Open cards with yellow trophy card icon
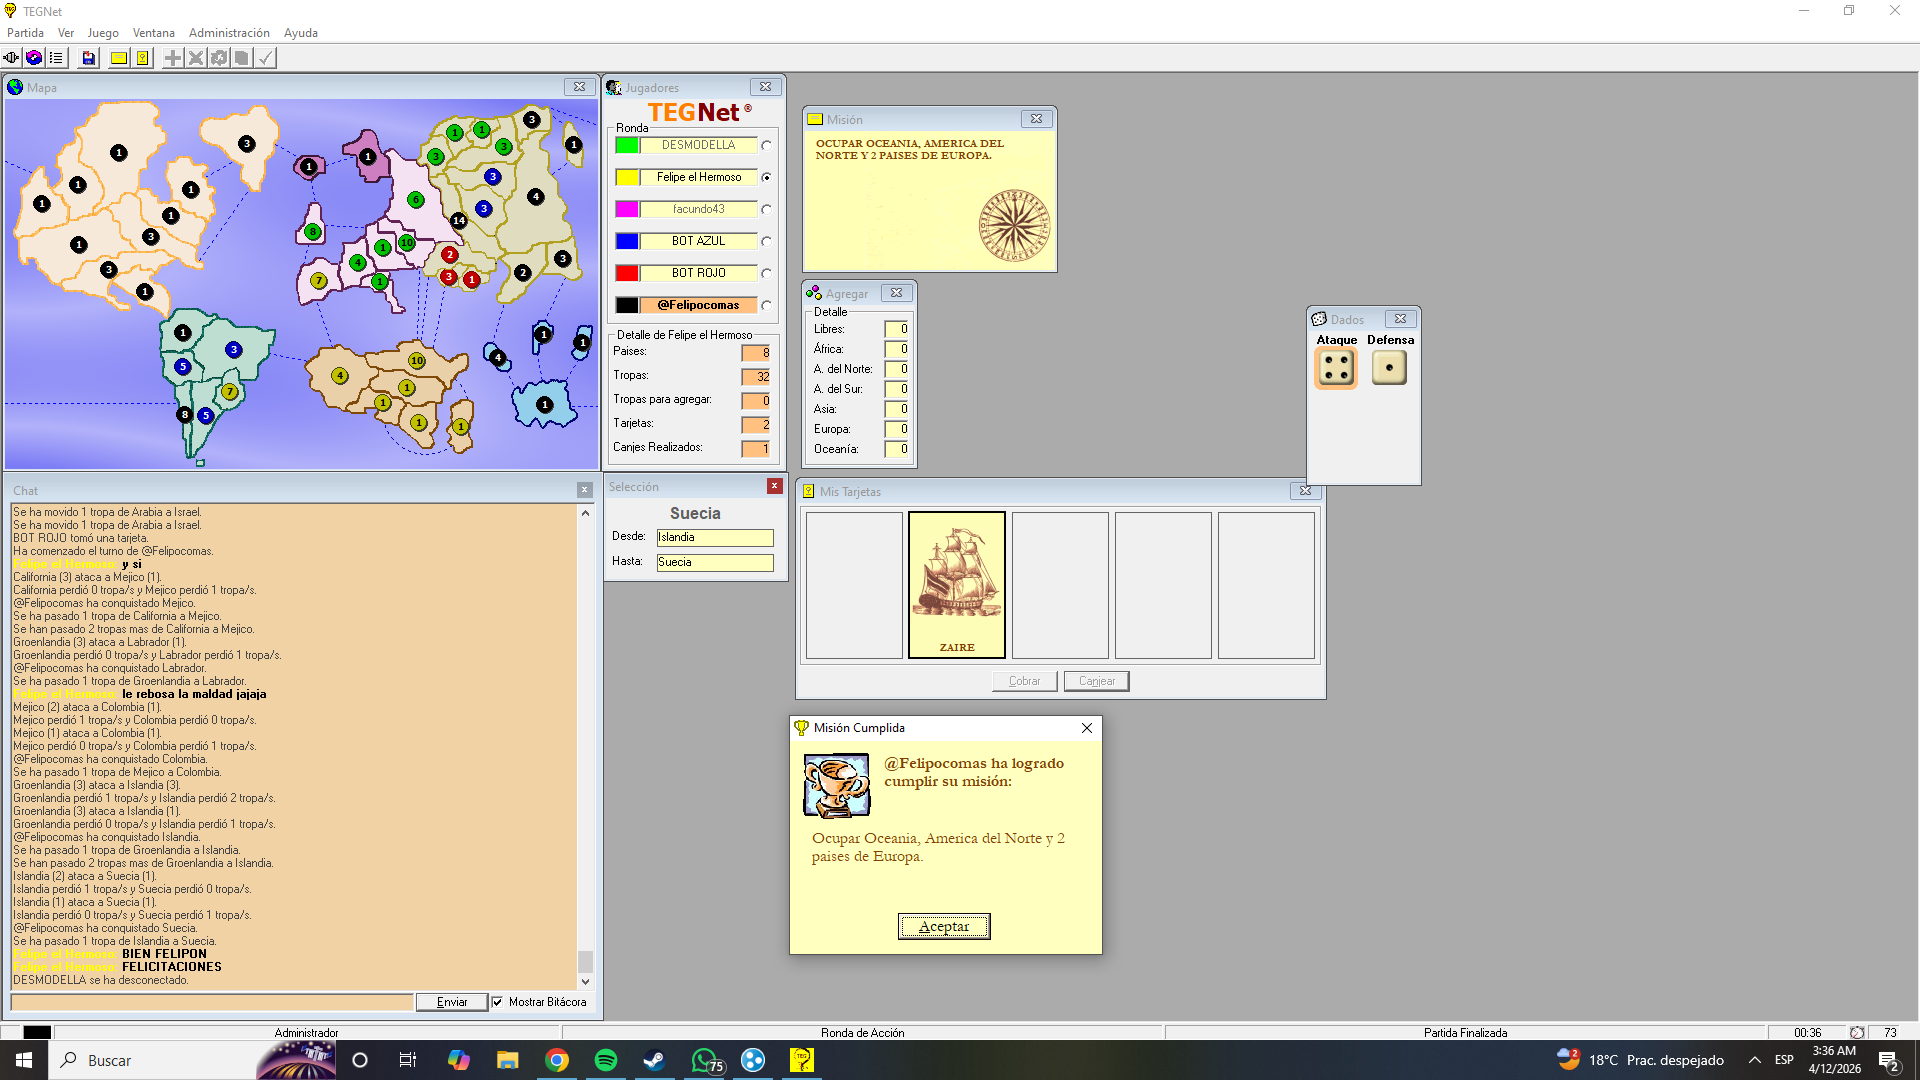The image size is (1920, 1080). pos(143,58)
